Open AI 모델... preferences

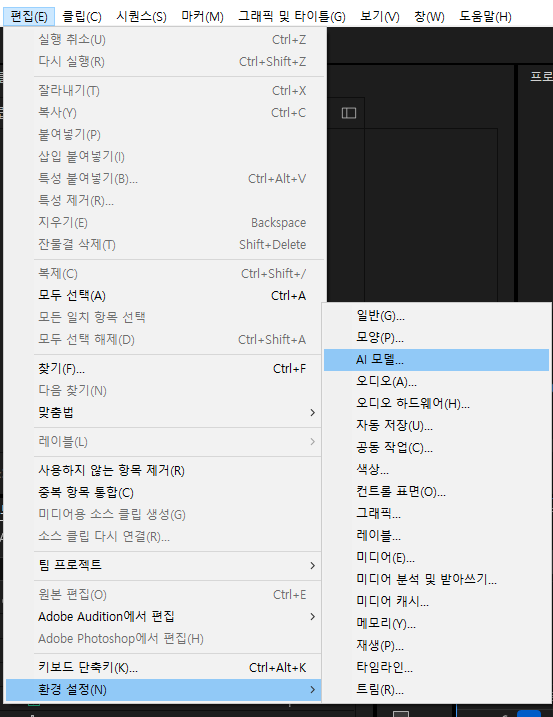click(436, 360)
